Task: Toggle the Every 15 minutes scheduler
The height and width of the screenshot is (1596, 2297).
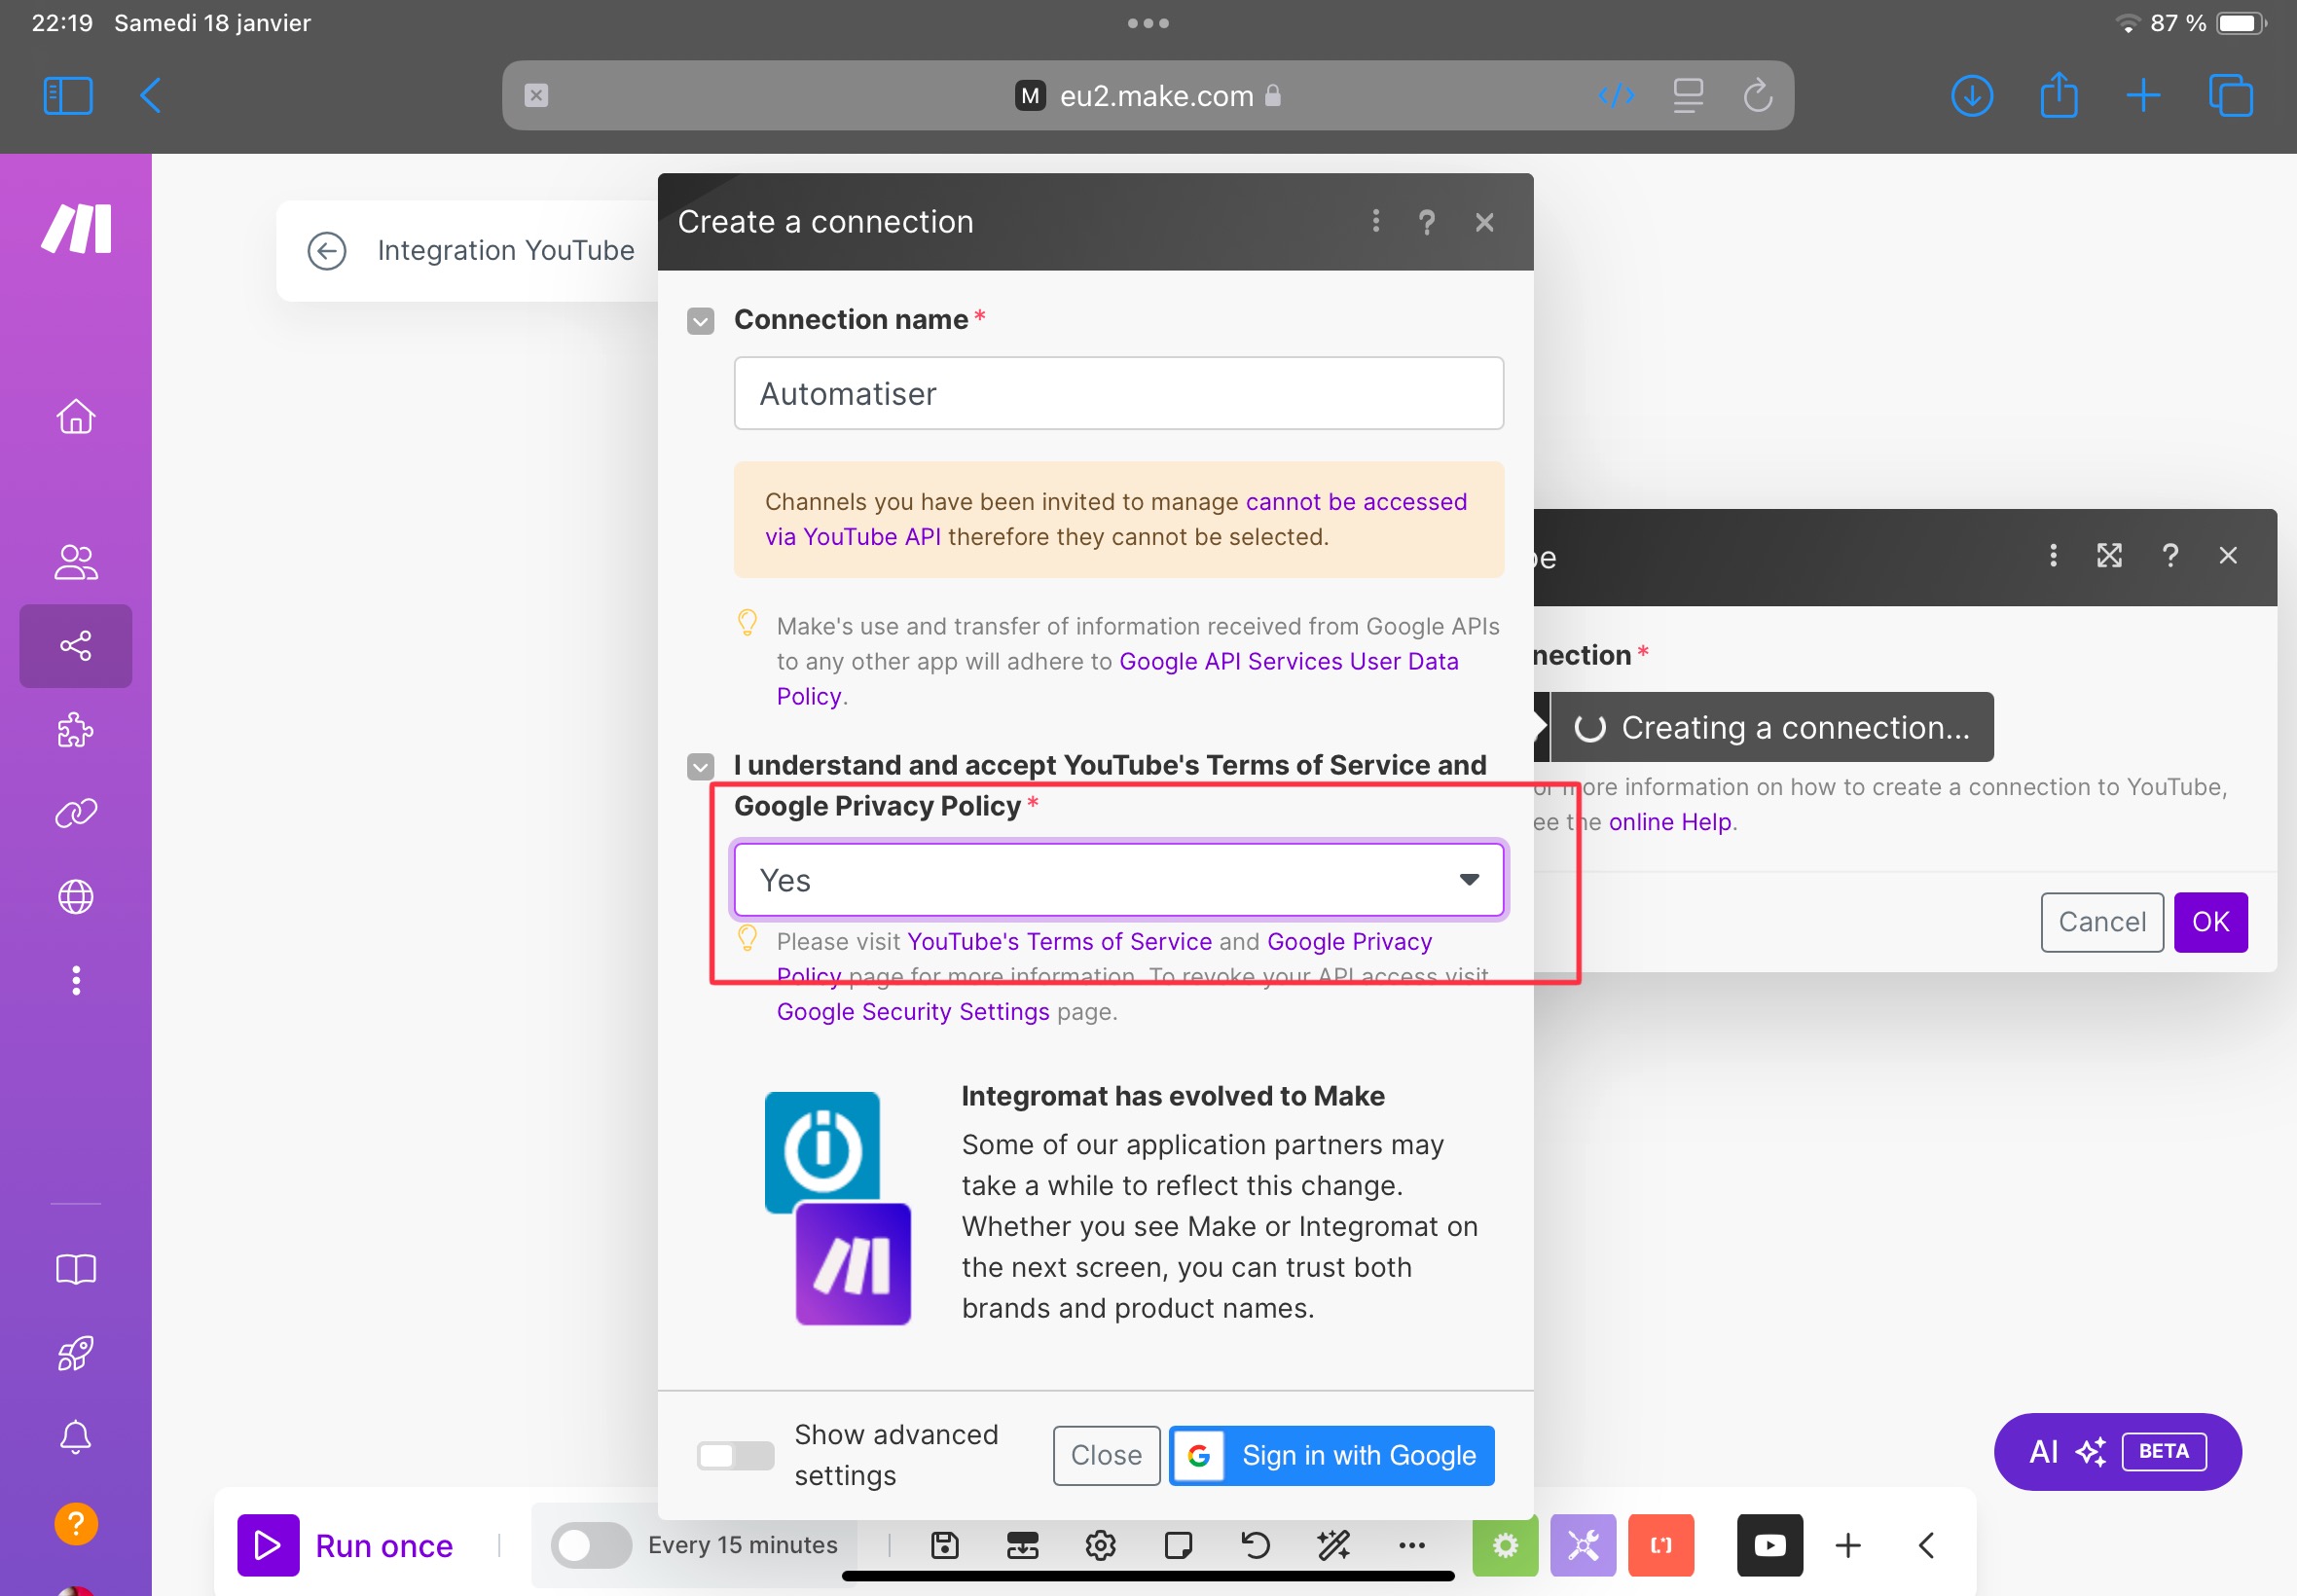Action: [592, 1542]
